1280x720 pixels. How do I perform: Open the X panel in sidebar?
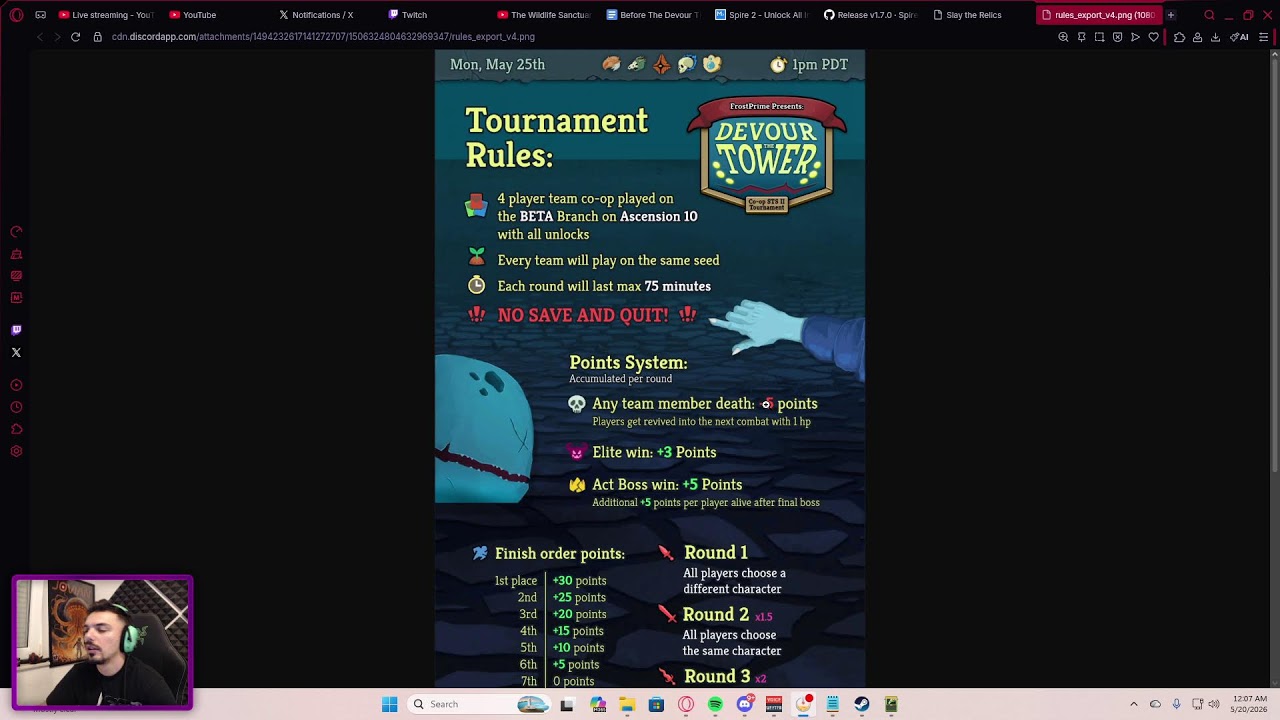point(16,352)
